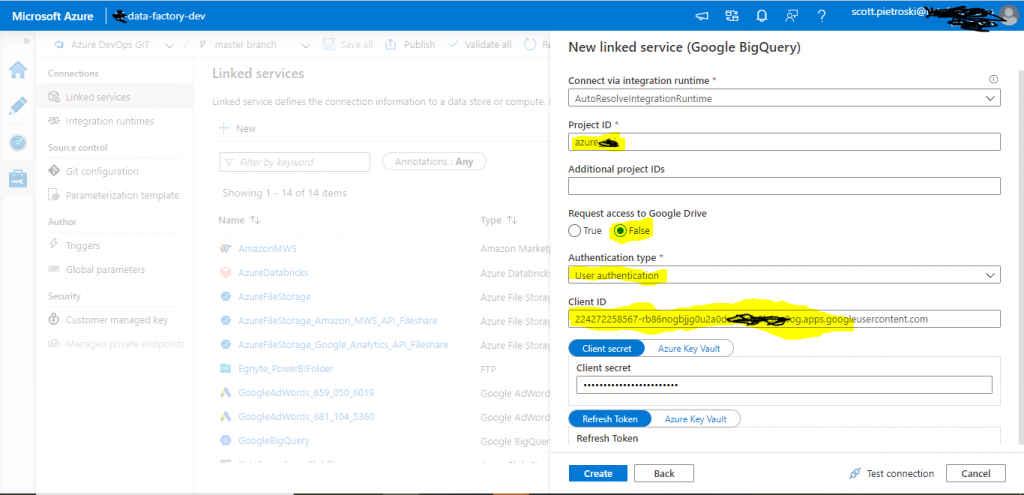Screen dimensions: 1024x495
Task: Expand the left rail with double chevron
Action: [x=27, y=41]
